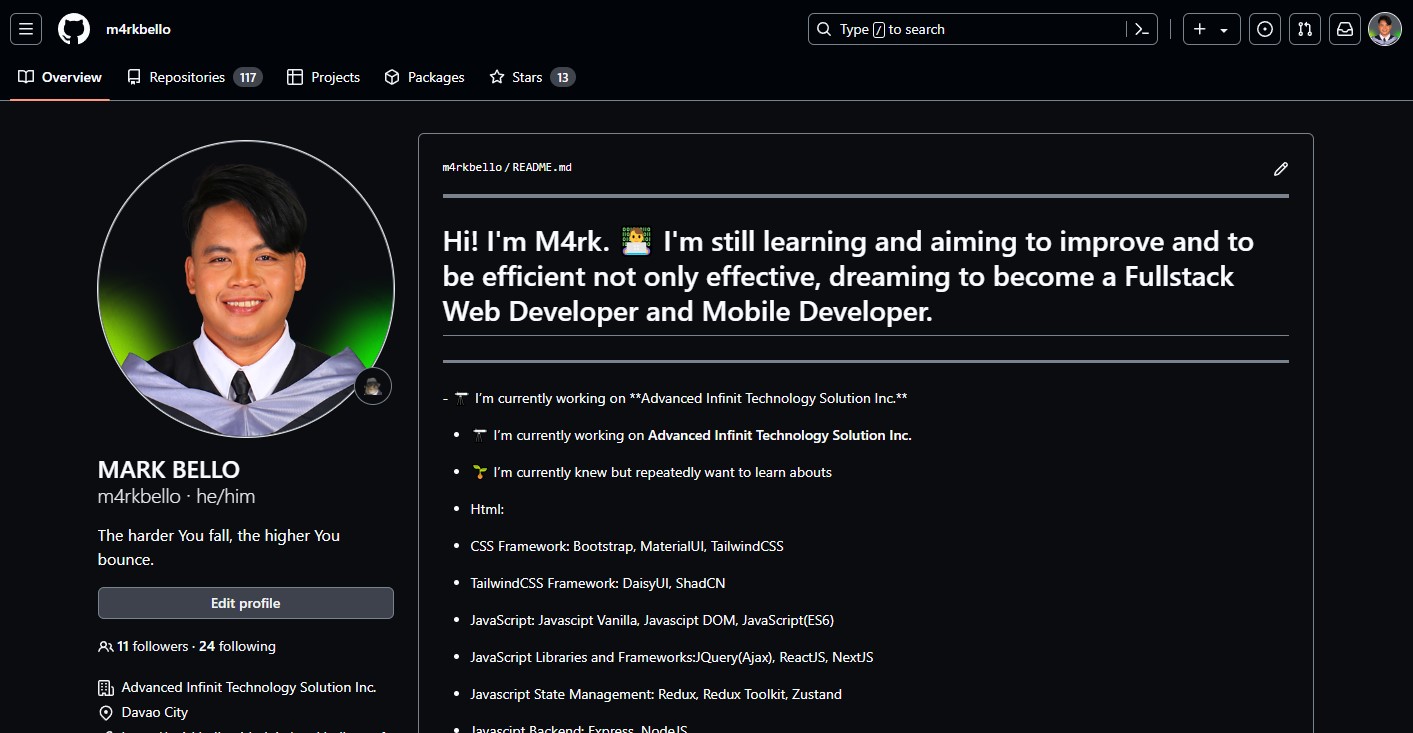This screenshot has height=733, width=1413.
Task: View the 11 followers link
Action: coord(145,646)
